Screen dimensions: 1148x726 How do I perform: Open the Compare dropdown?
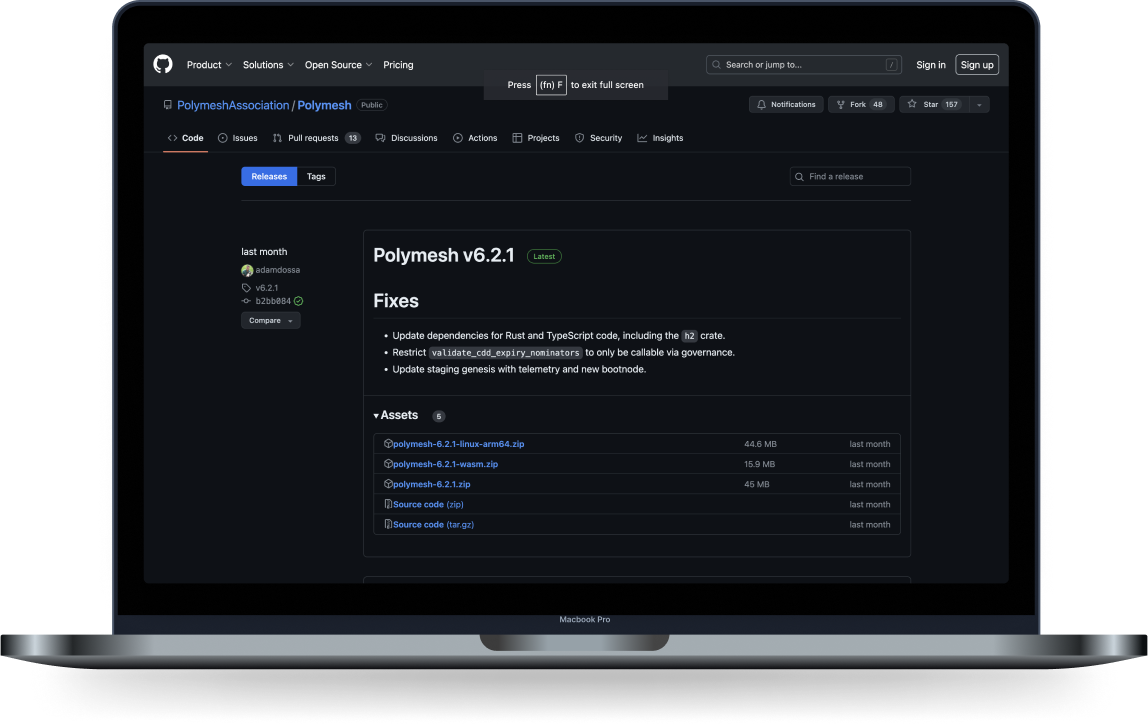click(271, 321)
